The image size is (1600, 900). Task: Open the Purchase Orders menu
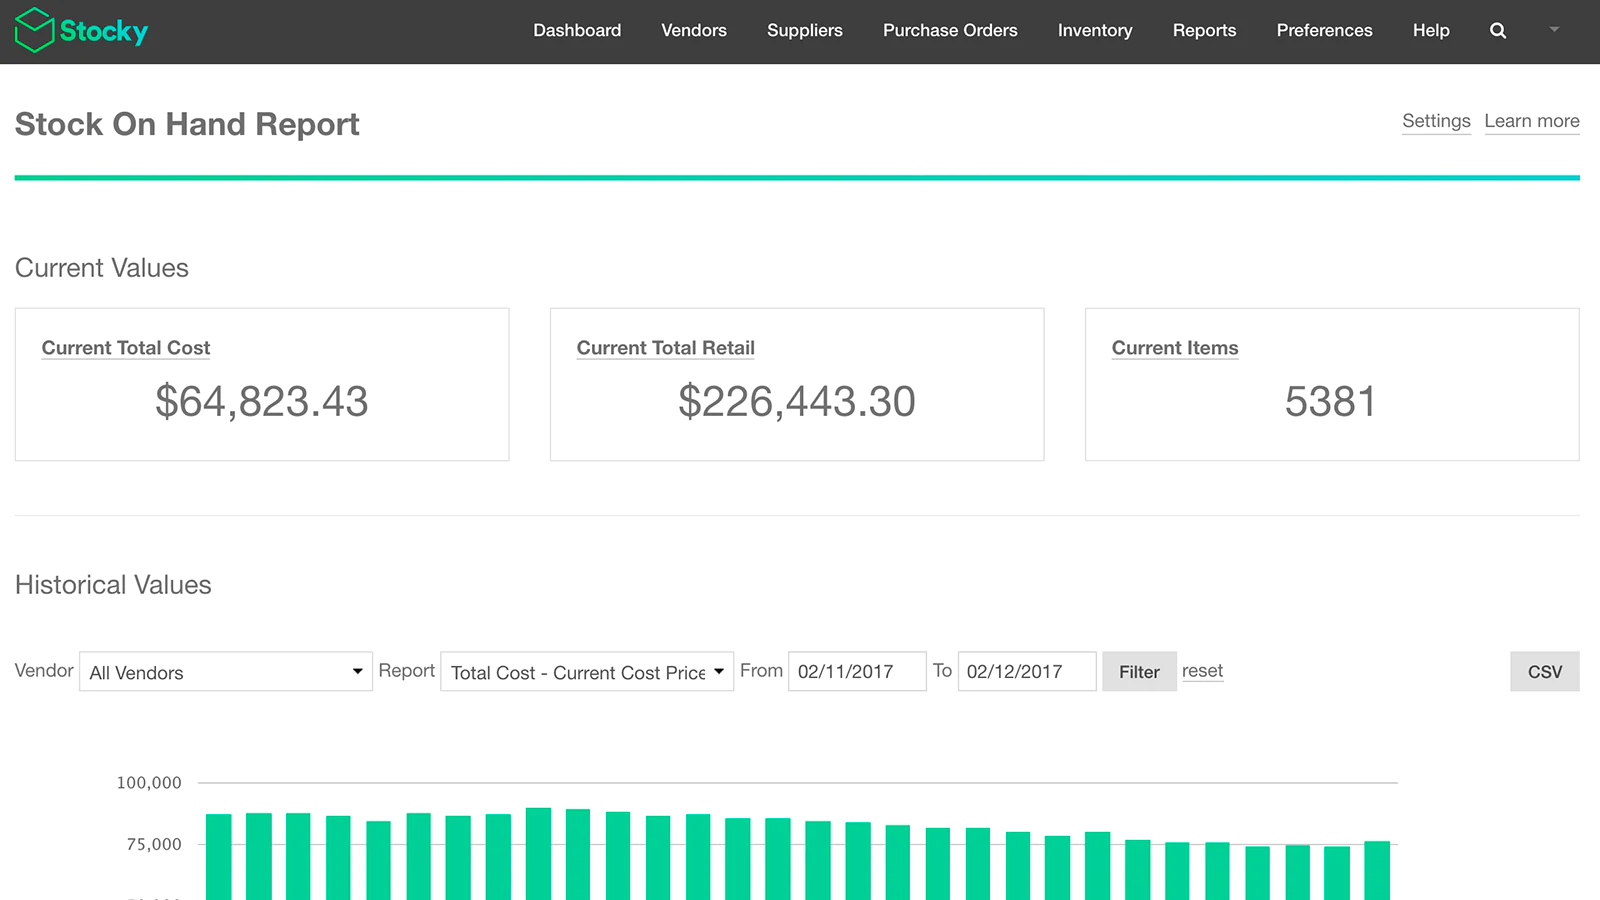(949, 31)
